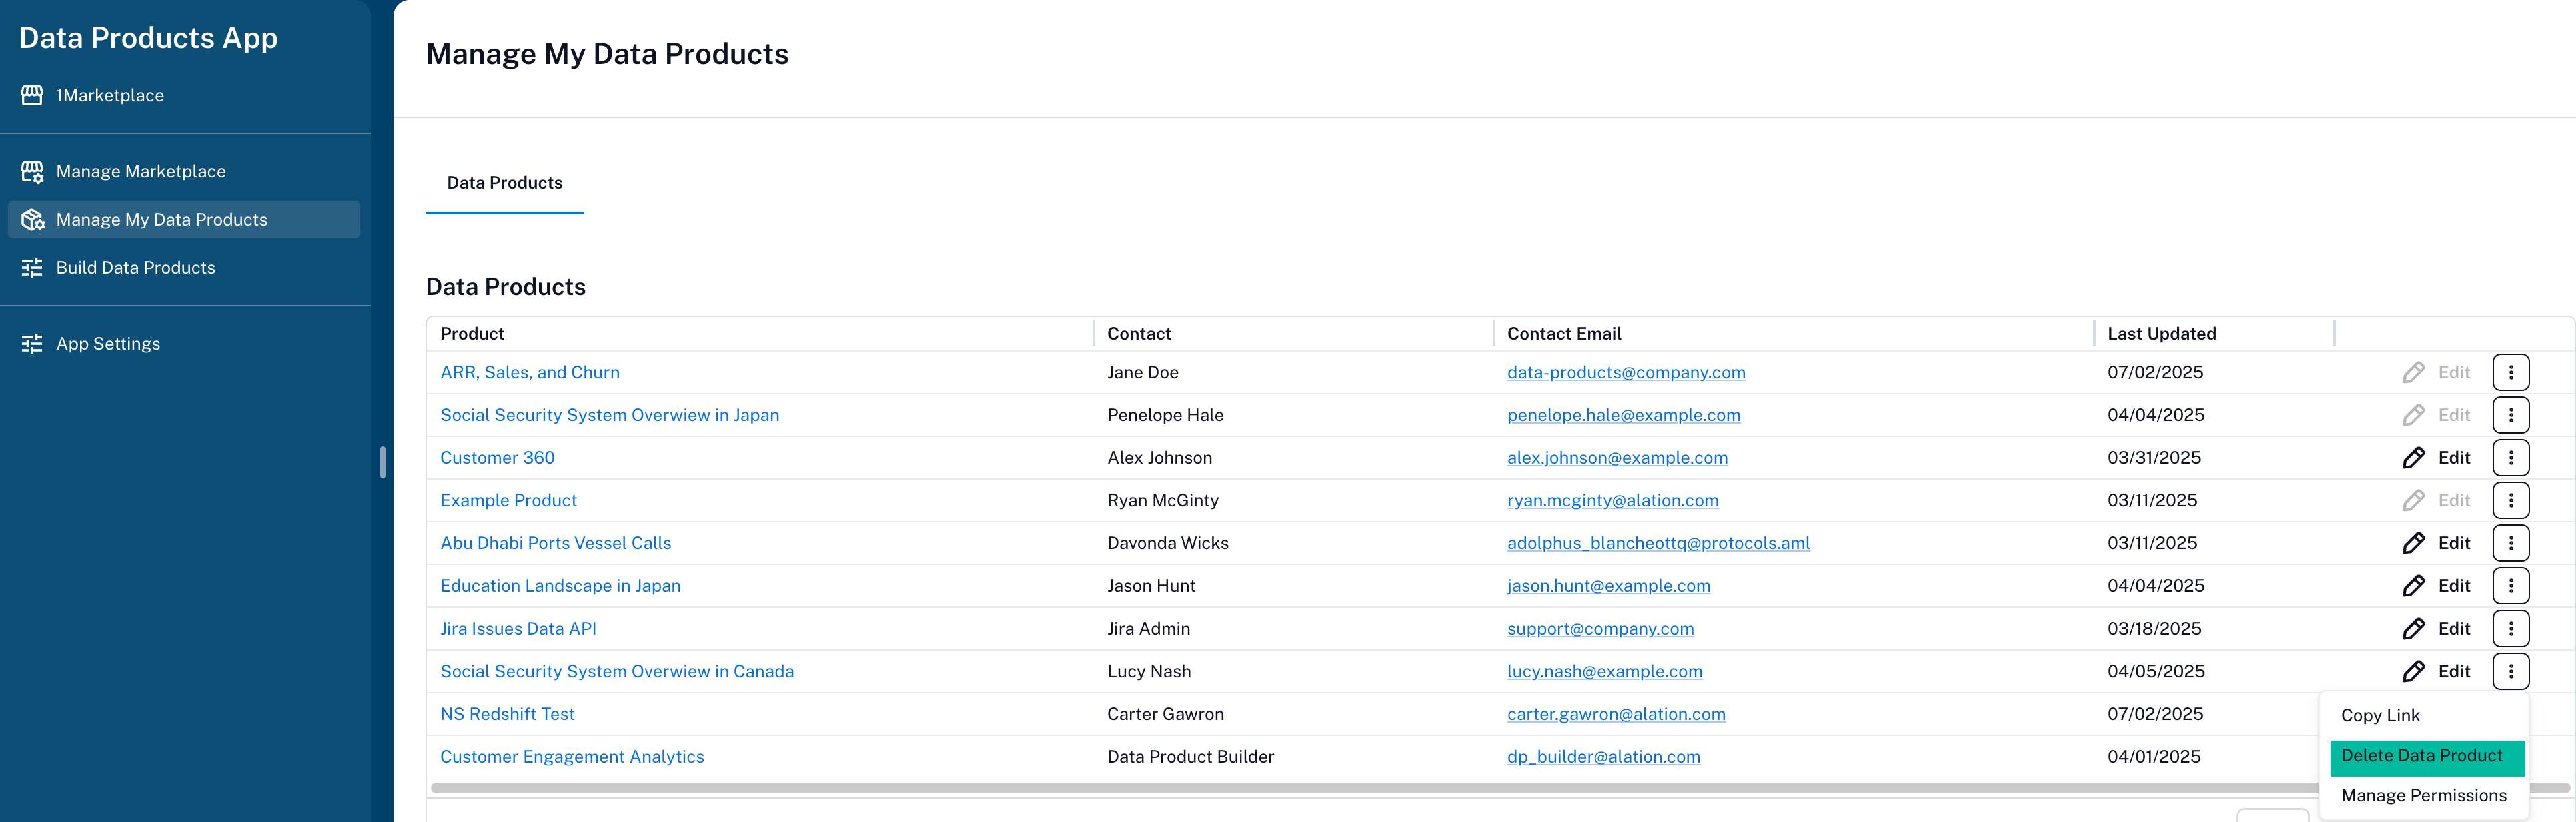This screenshot has height=822, width=2576.
Task: Click pencil icon in Social Security Canada row
Action: click(x=2413, y=671)
